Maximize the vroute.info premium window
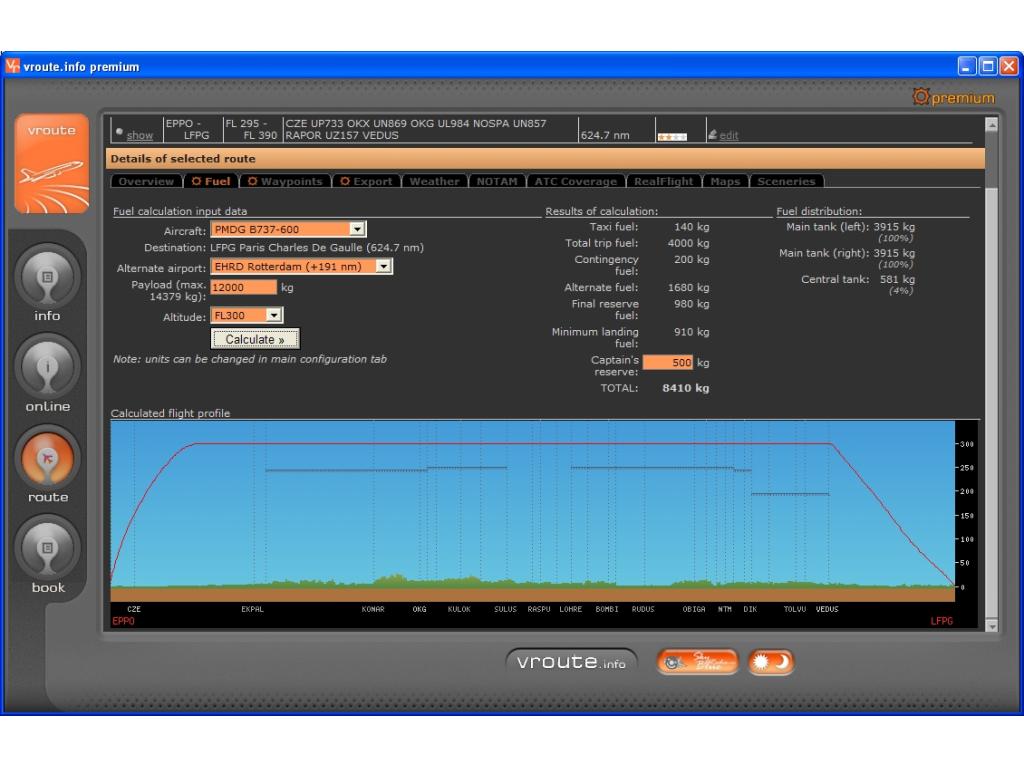1024x768 pixels. (x=987, y=66)
